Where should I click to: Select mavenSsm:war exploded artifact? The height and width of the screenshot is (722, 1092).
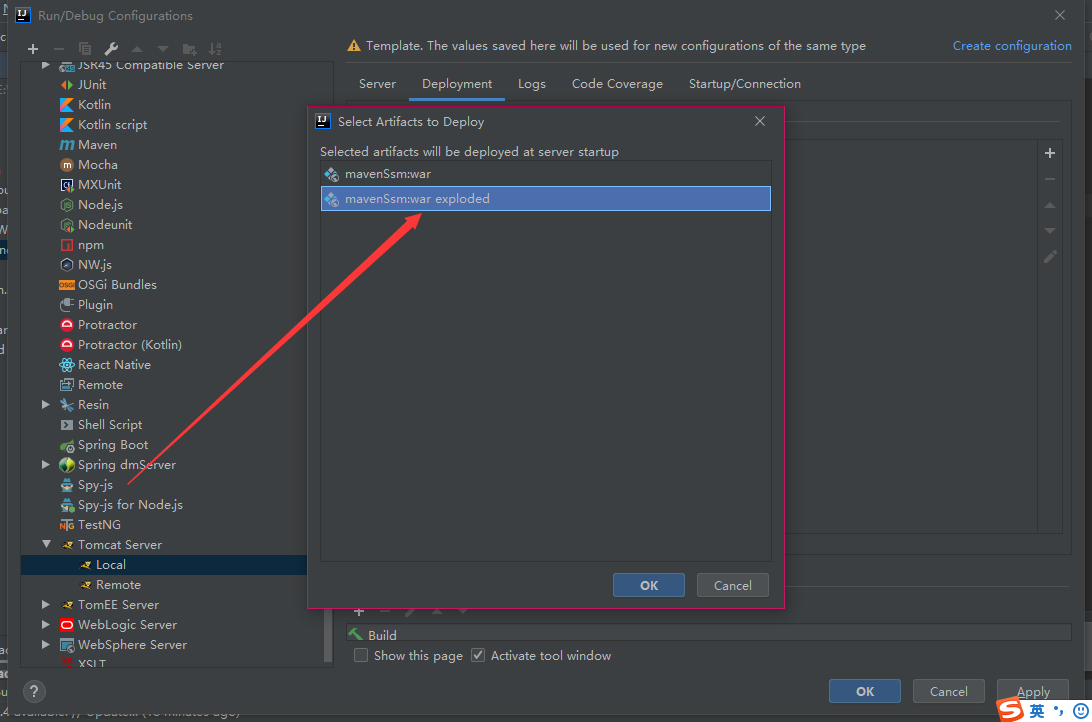[545, 198]
